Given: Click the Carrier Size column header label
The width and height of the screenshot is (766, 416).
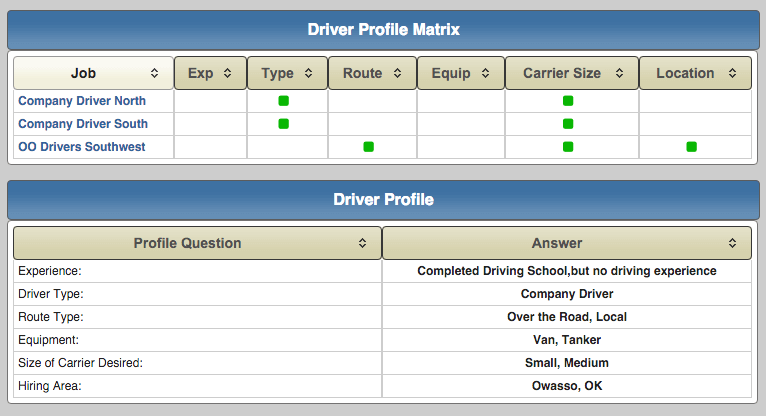Looking at the screenshot, I should pos(562,73).
